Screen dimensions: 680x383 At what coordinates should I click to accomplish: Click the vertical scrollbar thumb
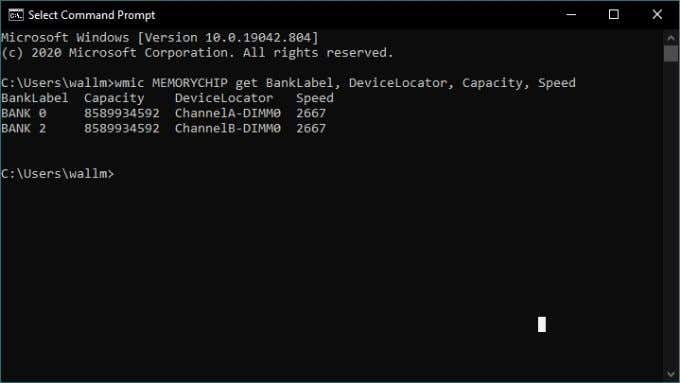(x=671, y=54)
